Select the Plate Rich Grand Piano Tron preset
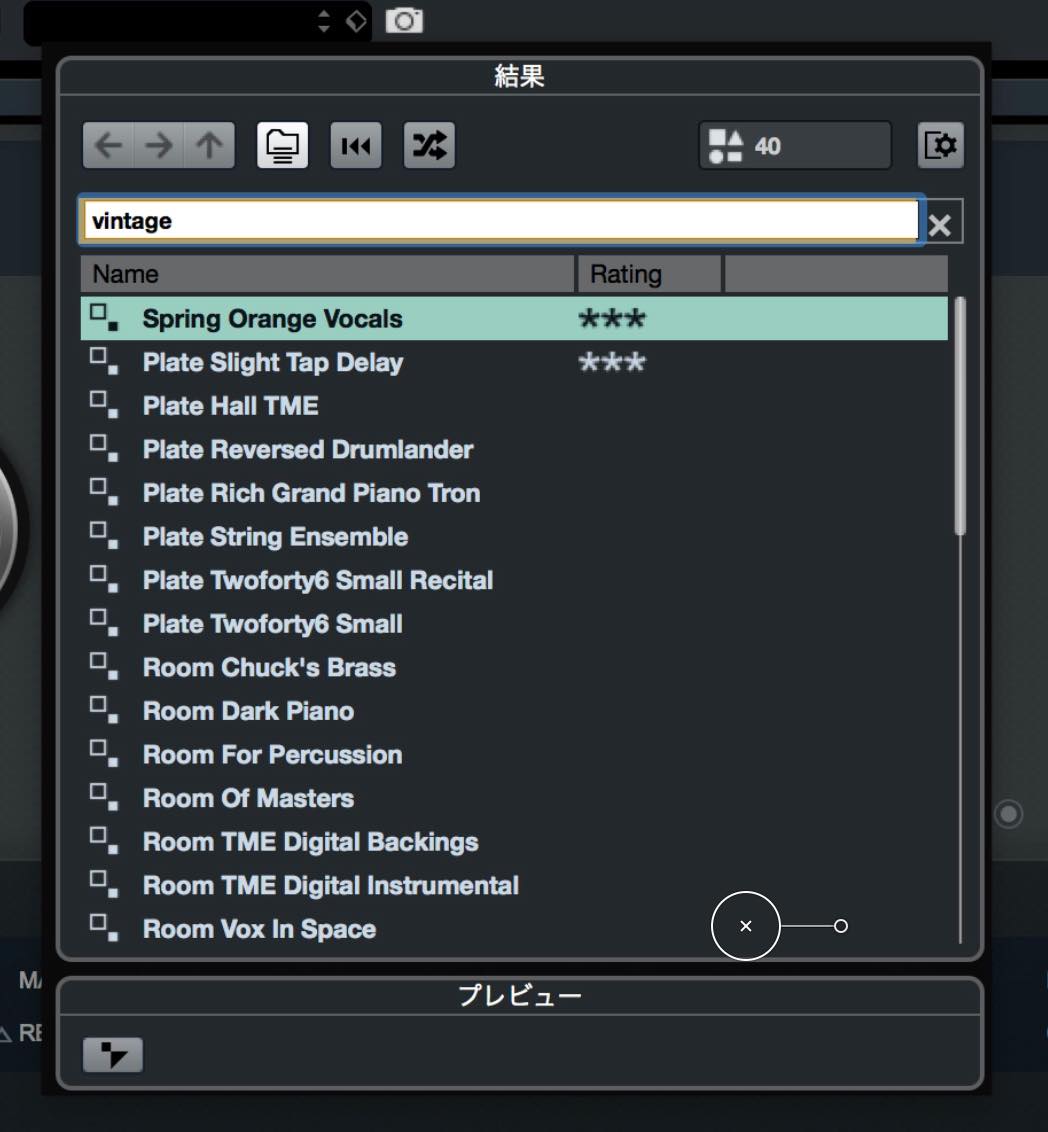 point(514,493)
